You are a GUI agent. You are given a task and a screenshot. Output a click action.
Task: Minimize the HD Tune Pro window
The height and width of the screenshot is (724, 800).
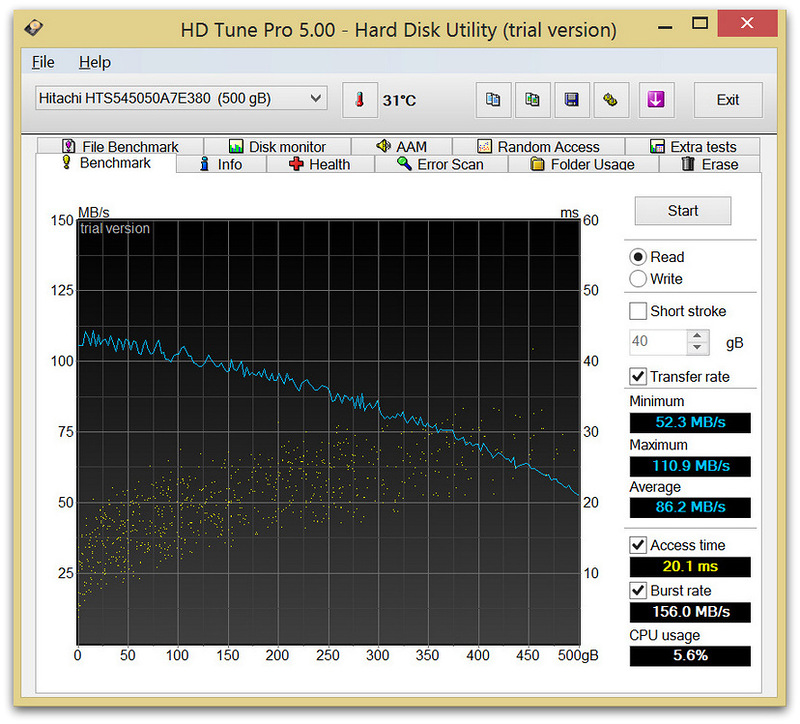665,26
